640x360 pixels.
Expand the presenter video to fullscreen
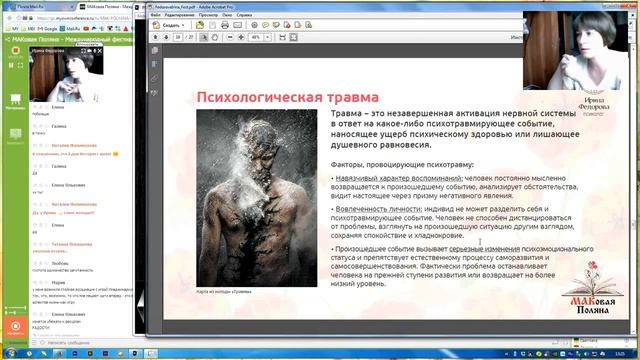pyautogui.click(x=83, y=51)
